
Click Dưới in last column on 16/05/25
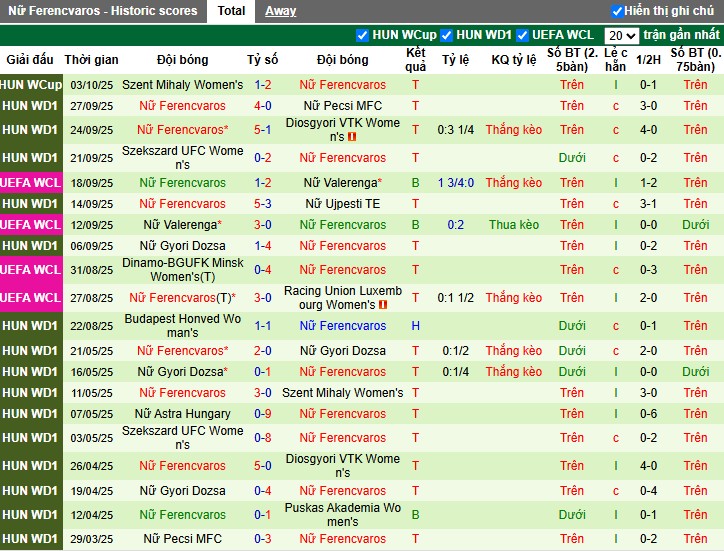695,372
